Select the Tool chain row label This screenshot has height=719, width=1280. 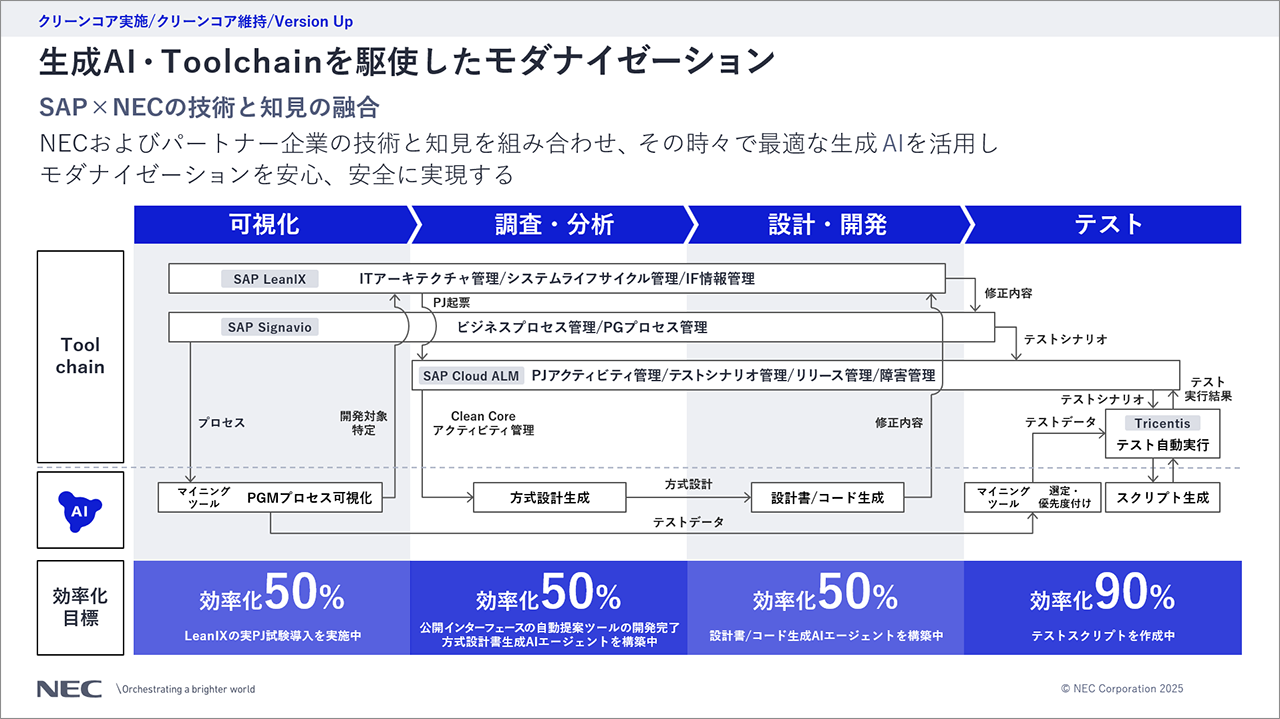point(80,356)
